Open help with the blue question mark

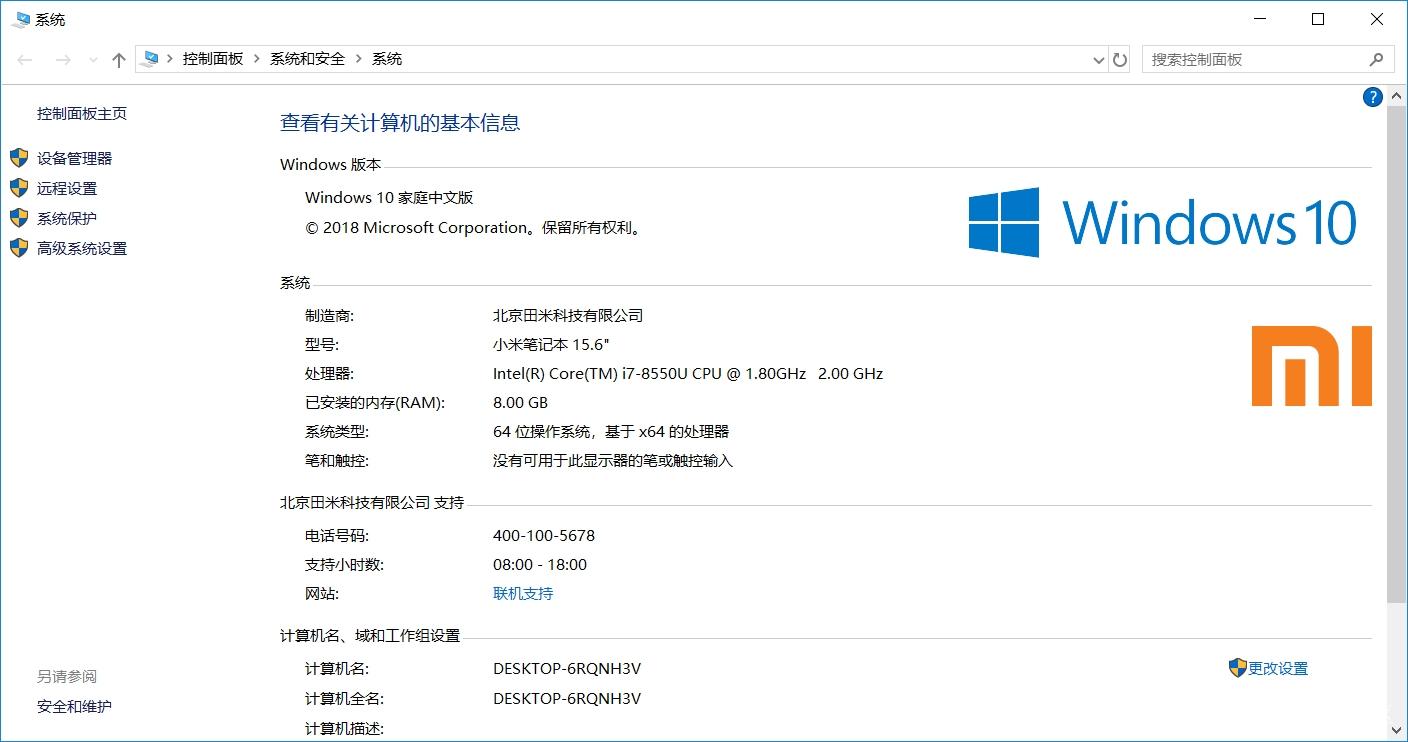coord(1372,97)
